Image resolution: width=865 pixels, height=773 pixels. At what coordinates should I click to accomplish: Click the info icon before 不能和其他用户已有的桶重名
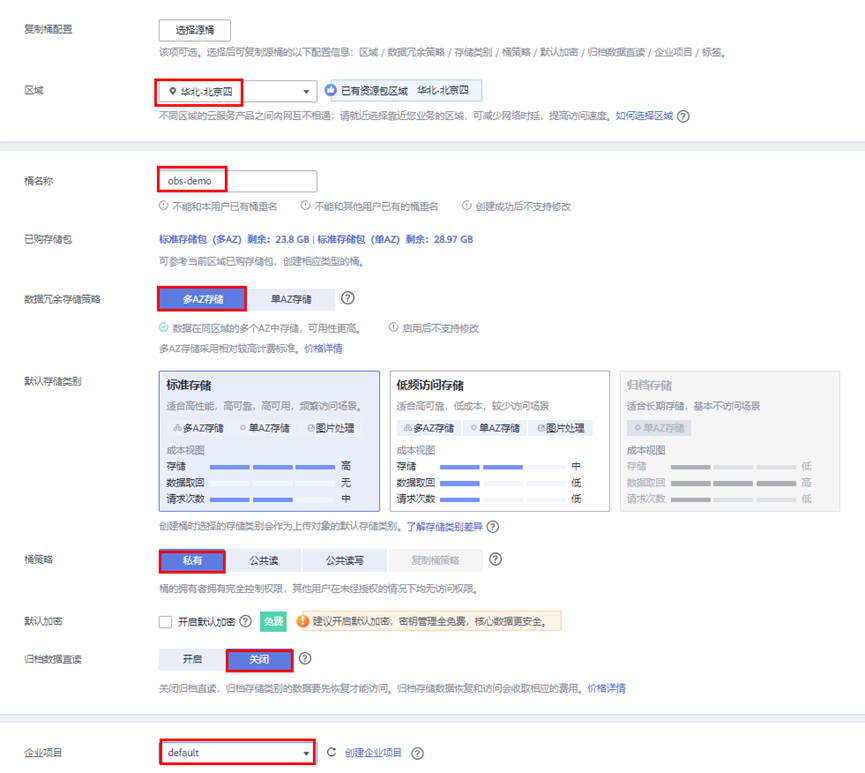[x=305, y=206]
